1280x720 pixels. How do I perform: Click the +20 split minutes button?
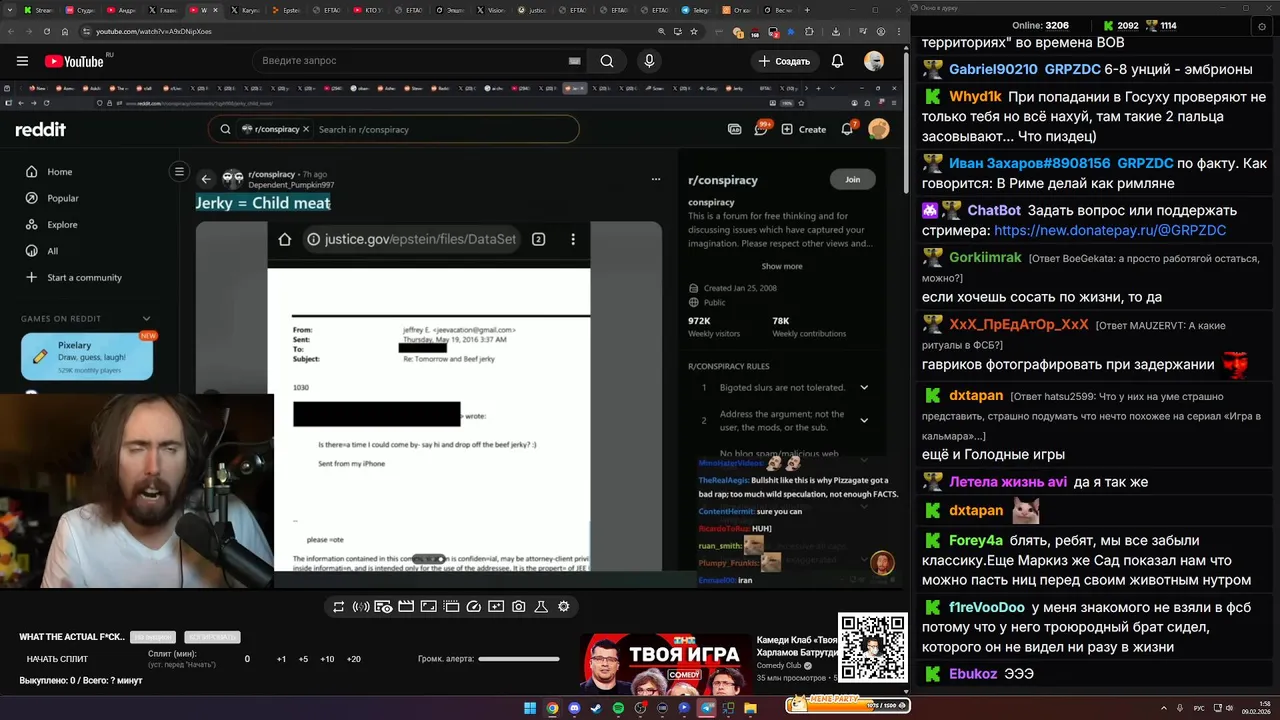tap(353, 659)
